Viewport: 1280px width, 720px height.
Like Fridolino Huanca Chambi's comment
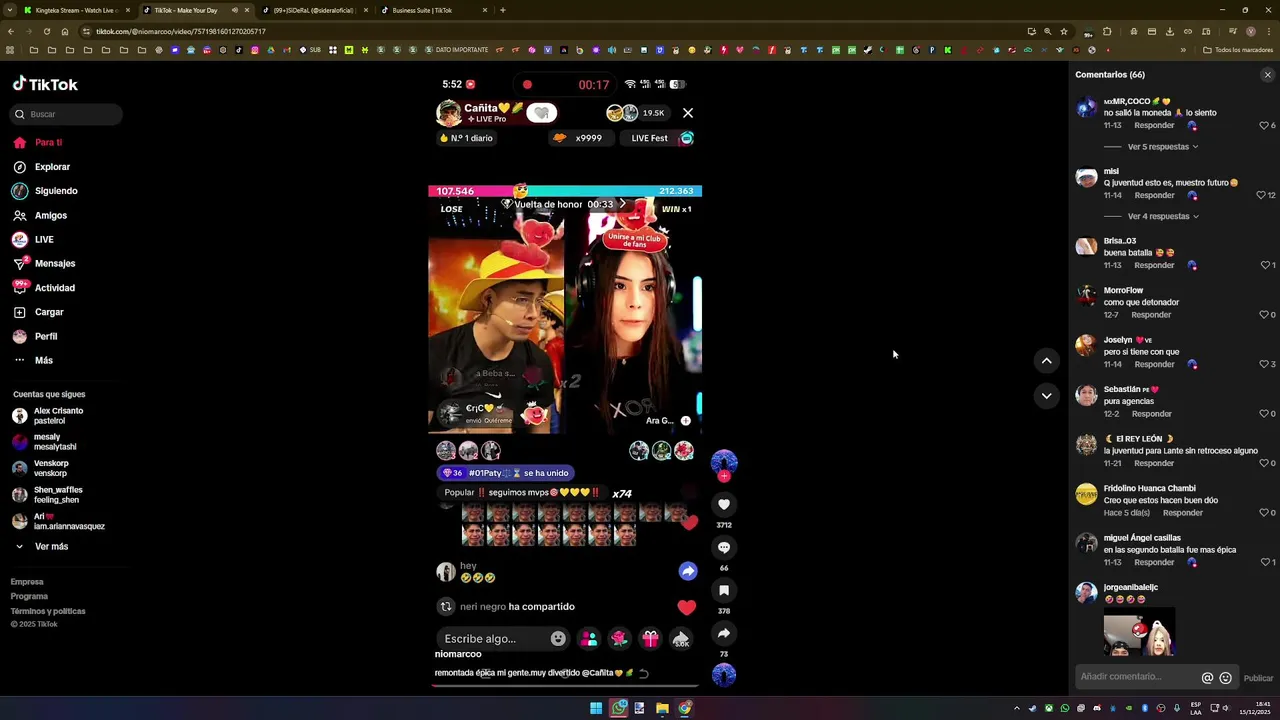click(1264, 513)
